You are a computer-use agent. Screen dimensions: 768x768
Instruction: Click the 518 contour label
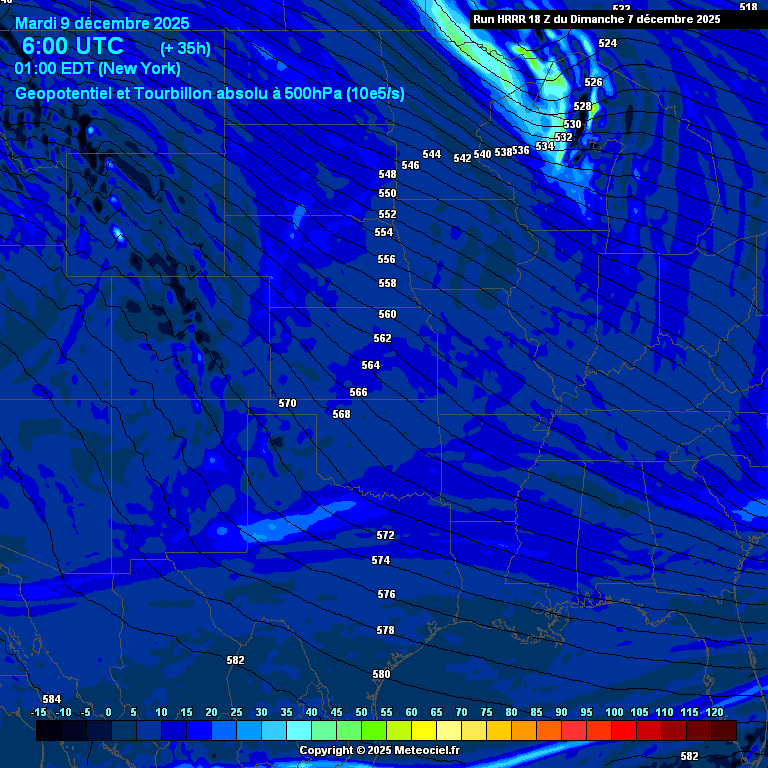pos(748,7)
